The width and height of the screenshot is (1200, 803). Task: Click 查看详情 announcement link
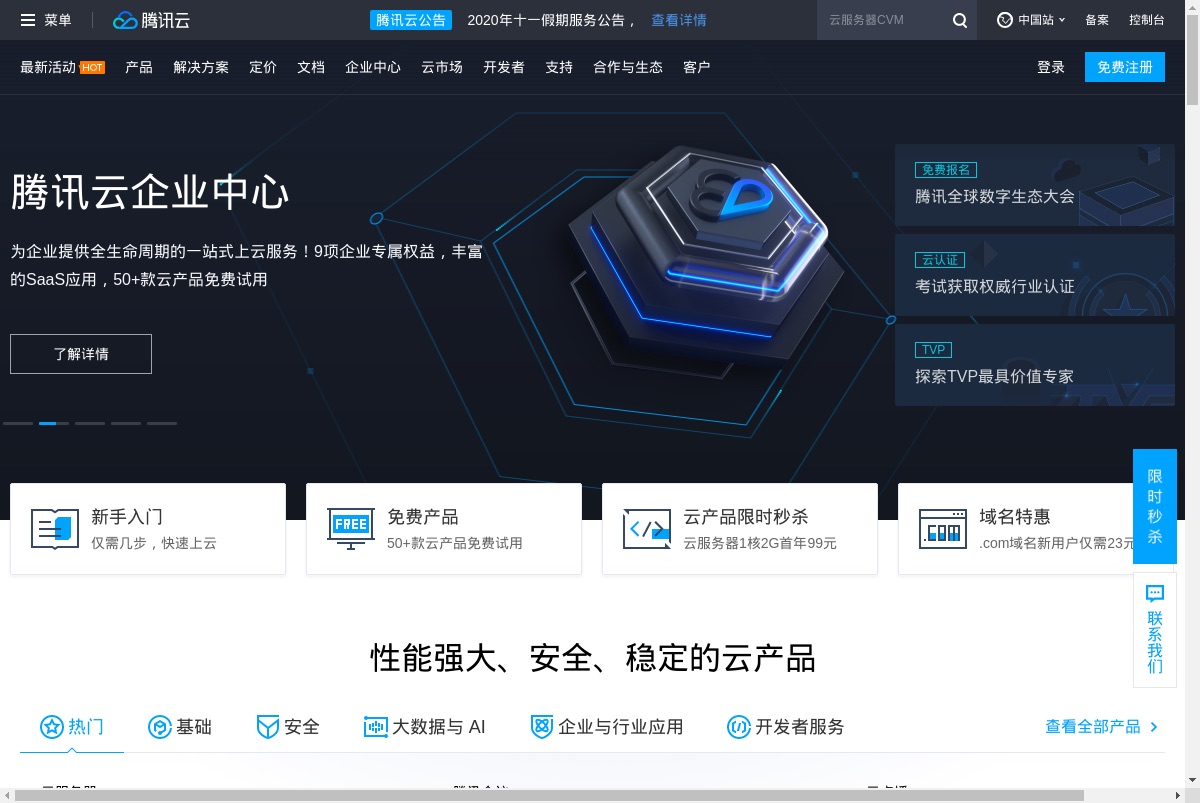pyautogui.click(x=679, y=20)
